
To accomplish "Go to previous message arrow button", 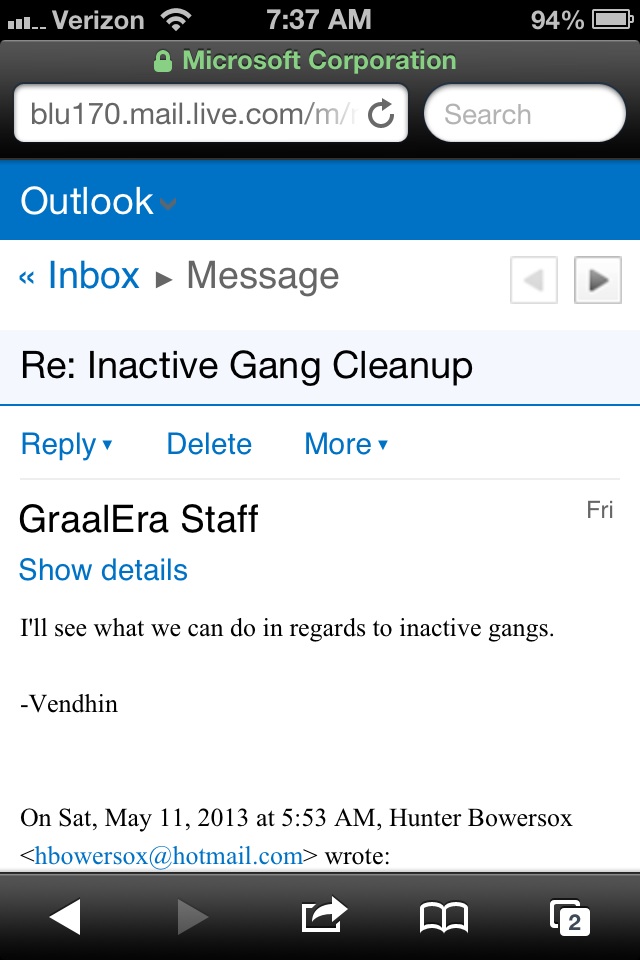I will click(534, 281).
